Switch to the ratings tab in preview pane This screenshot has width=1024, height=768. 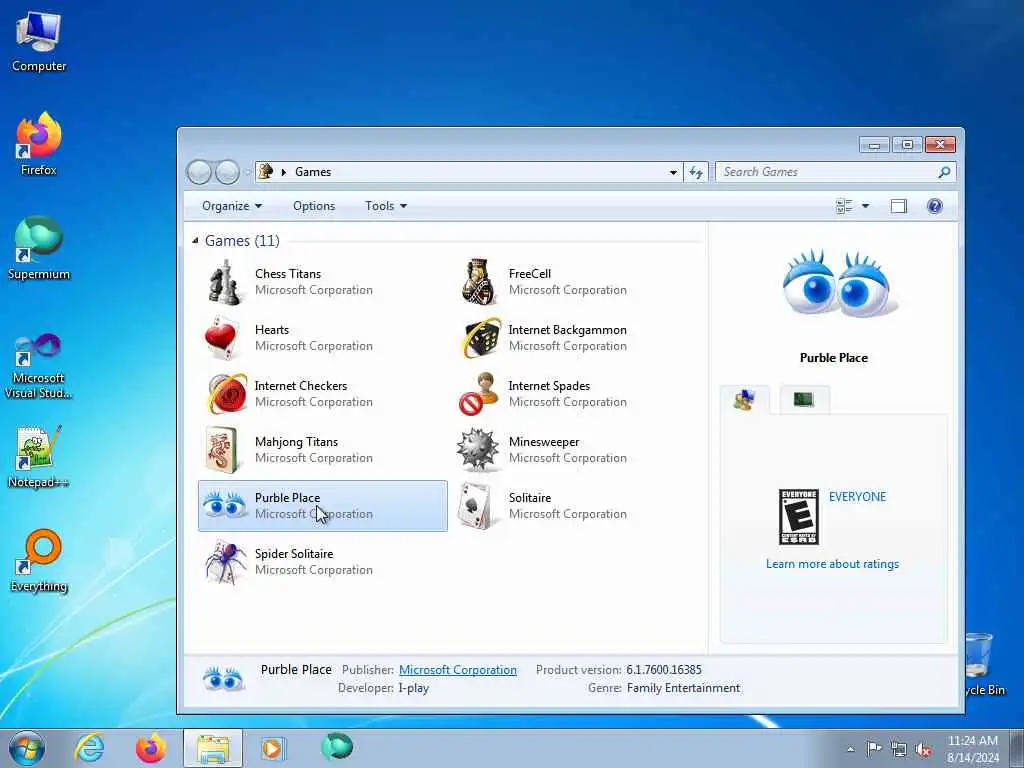click(744, 400)
